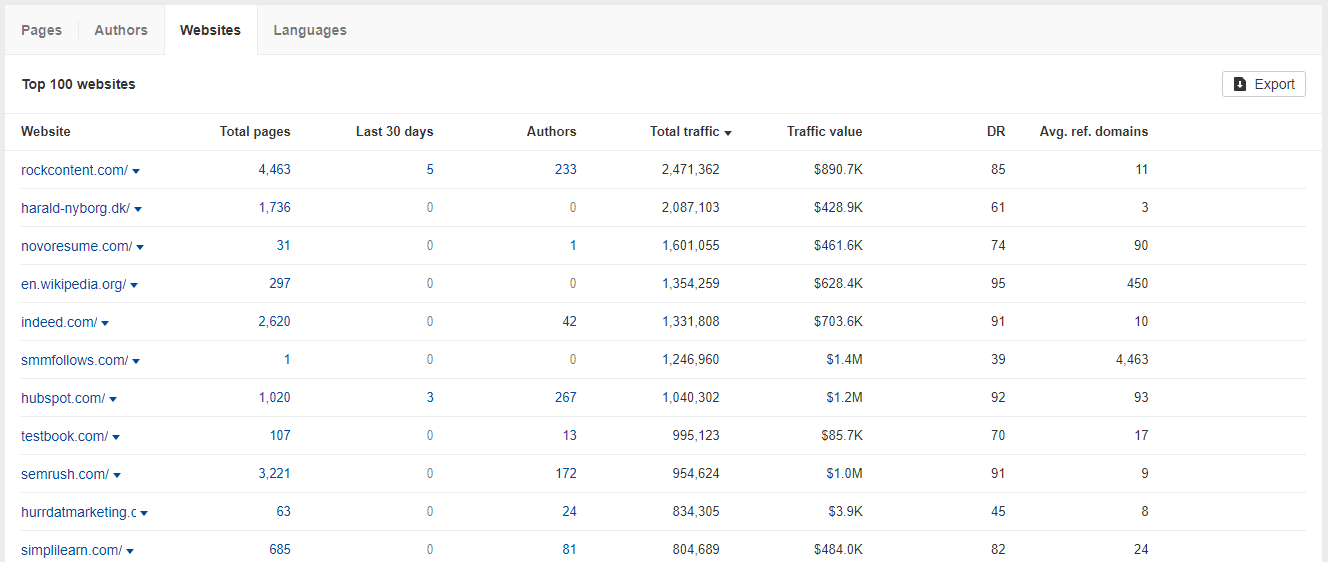The height and width of the screenshot is (562, 1328).
Task: Sort by Website column header
Action: click(46, 132)
